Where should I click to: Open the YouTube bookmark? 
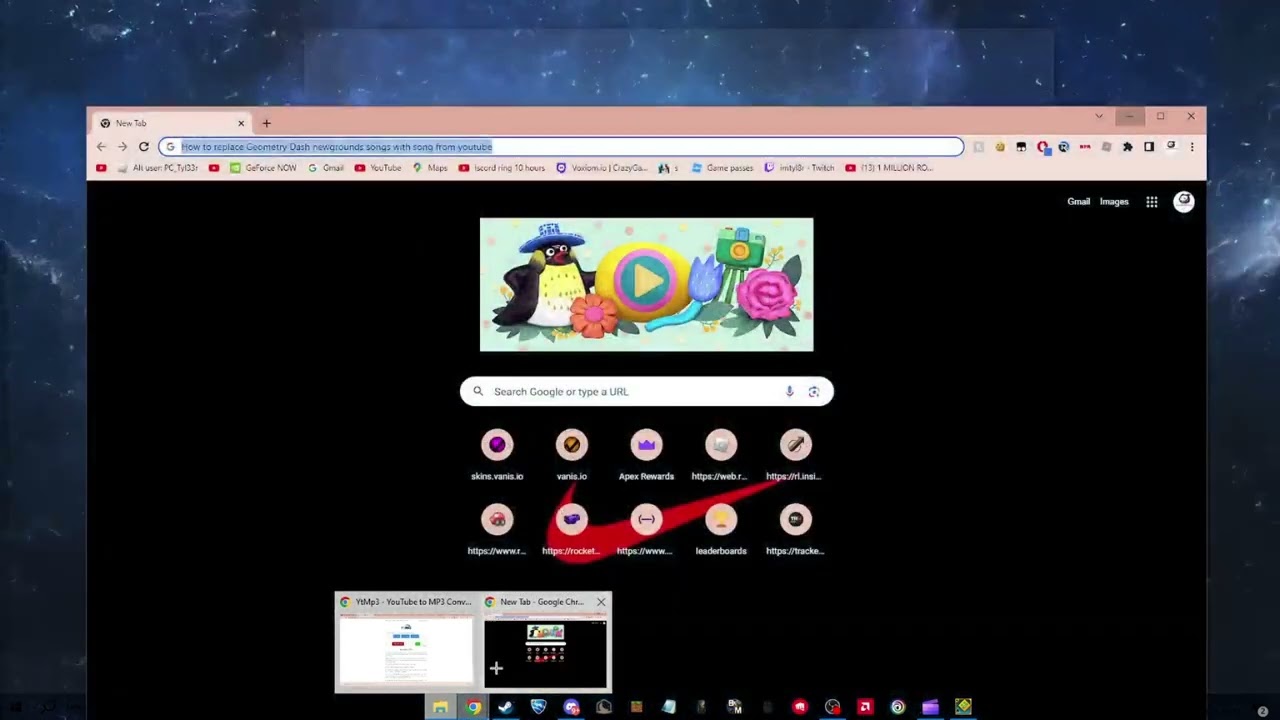click(x=378, y=168)
